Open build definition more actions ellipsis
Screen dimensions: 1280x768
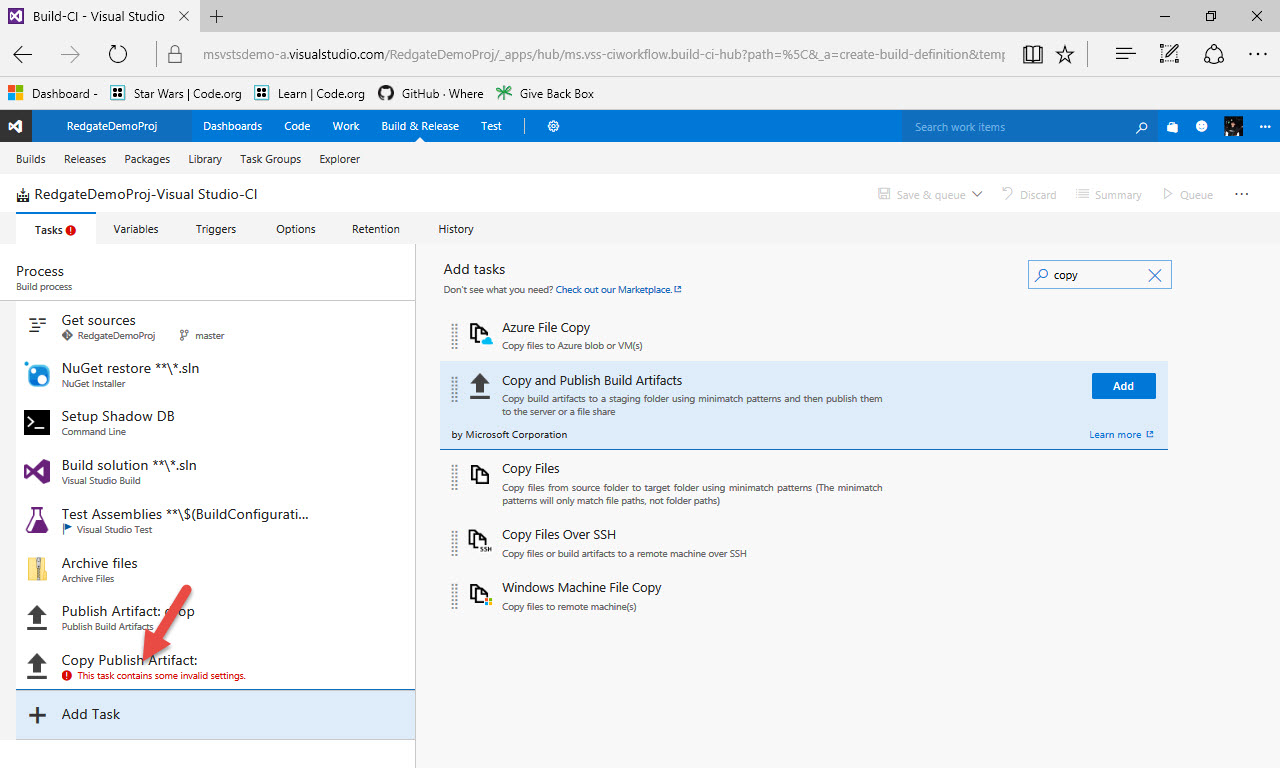(1242, 194)
